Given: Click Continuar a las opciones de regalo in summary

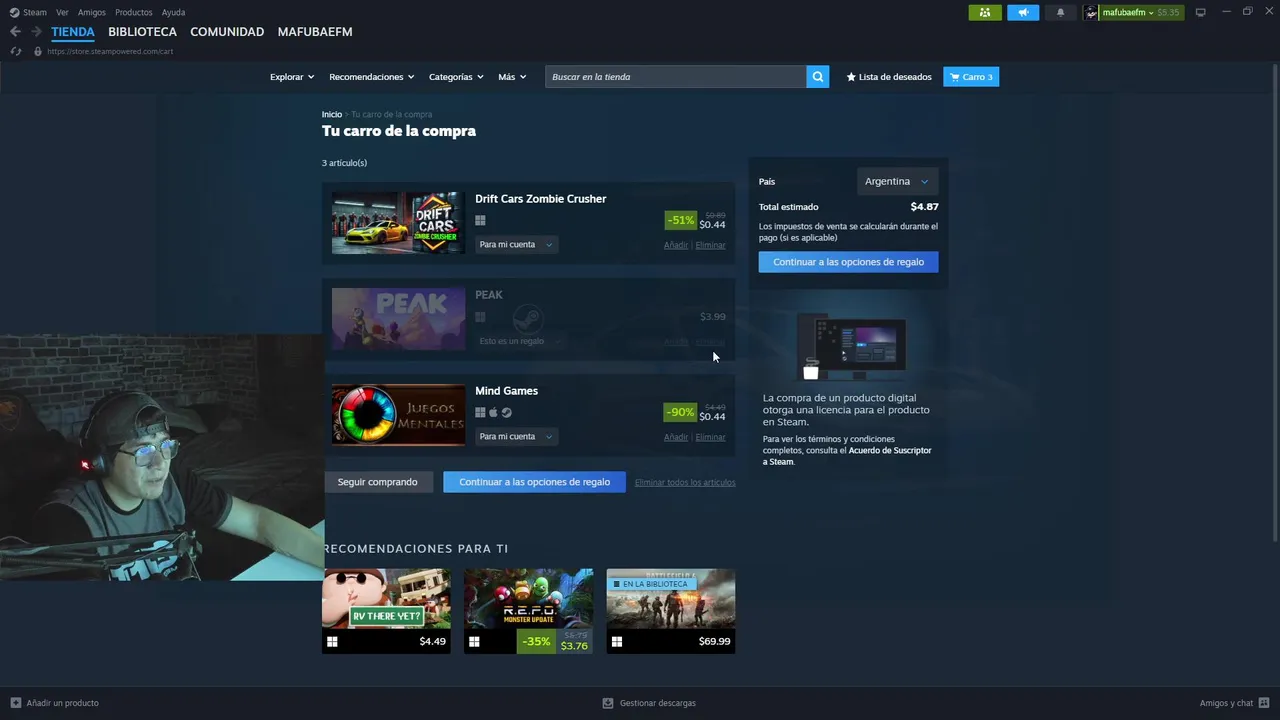Looking at the screenshot, I should coord(848,262).
